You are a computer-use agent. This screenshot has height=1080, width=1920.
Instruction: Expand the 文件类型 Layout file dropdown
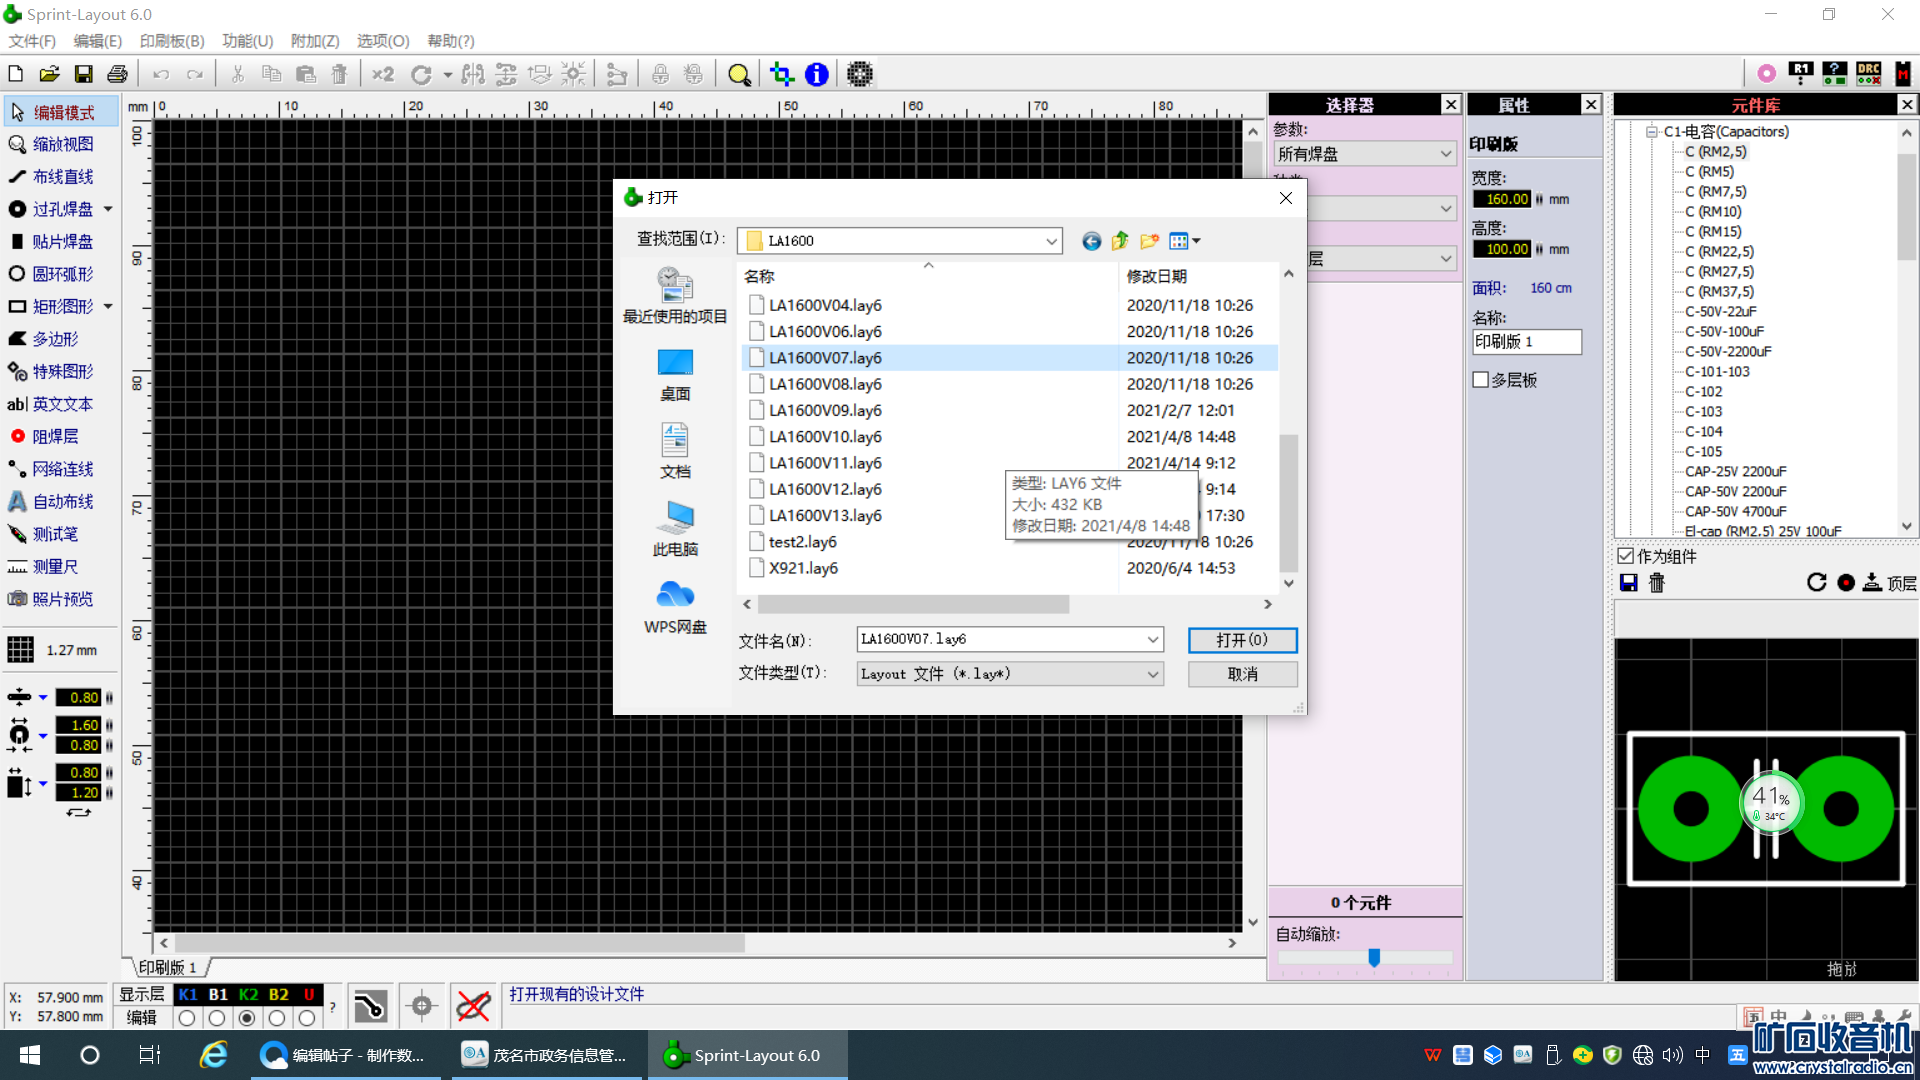(x=1152, y=674)
